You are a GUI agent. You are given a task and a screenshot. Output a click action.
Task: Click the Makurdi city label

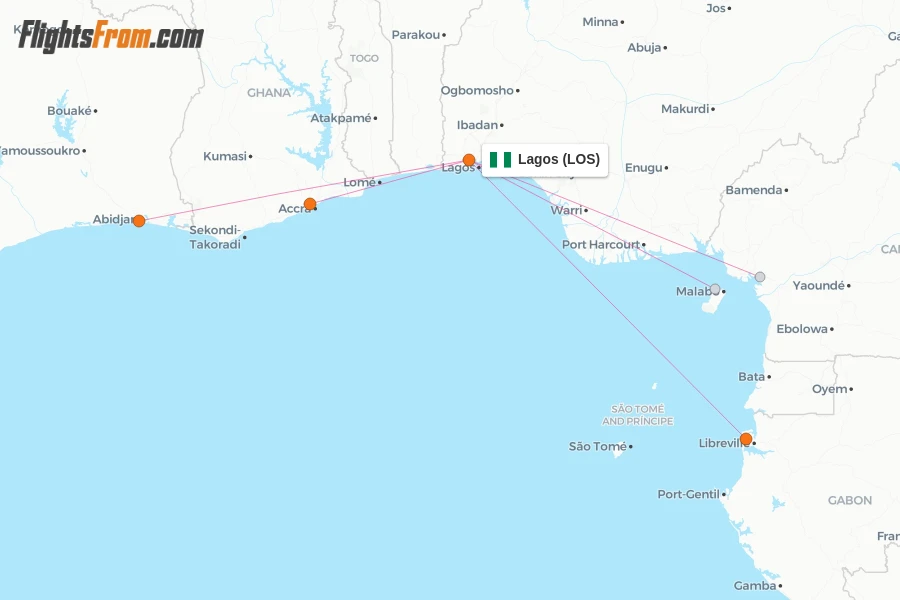pyautogui.click(x=685, y=109)
